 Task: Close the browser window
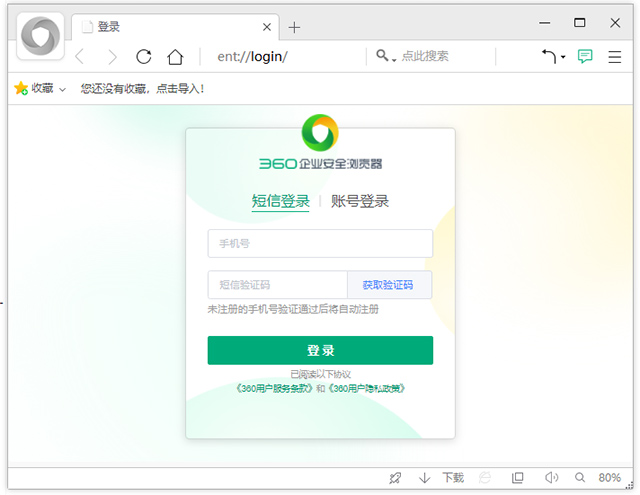tap(615, 23)
